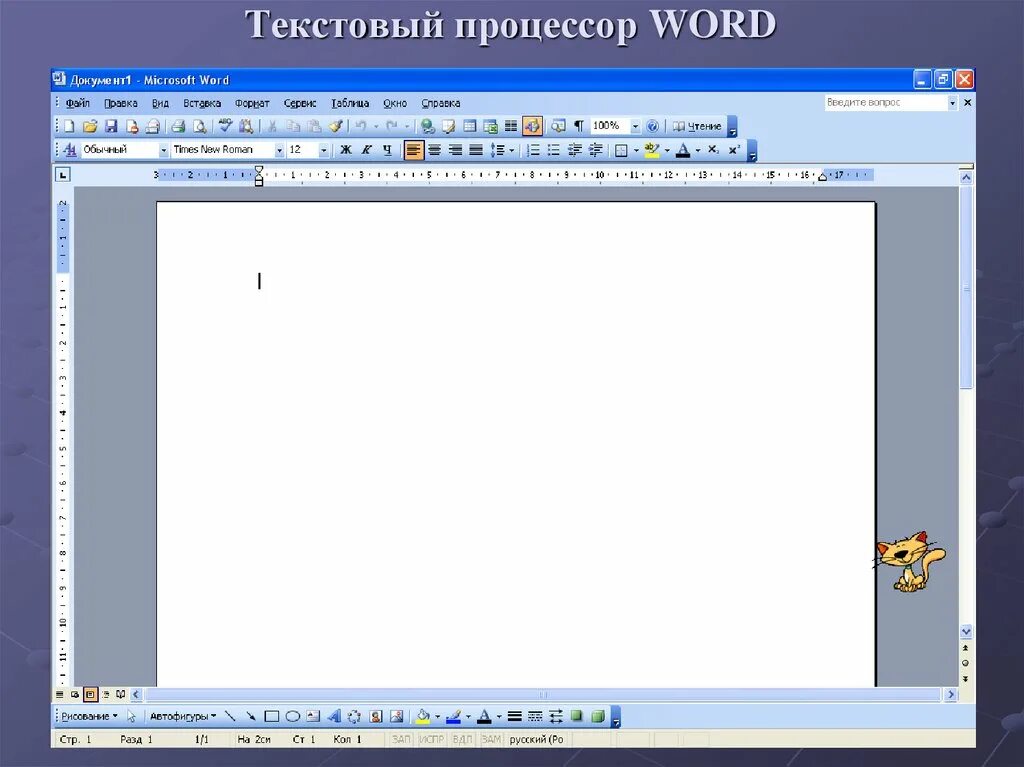1024x767 pixels.
Task: Open Word Help question mark icon
Action: tap(652, 126)
